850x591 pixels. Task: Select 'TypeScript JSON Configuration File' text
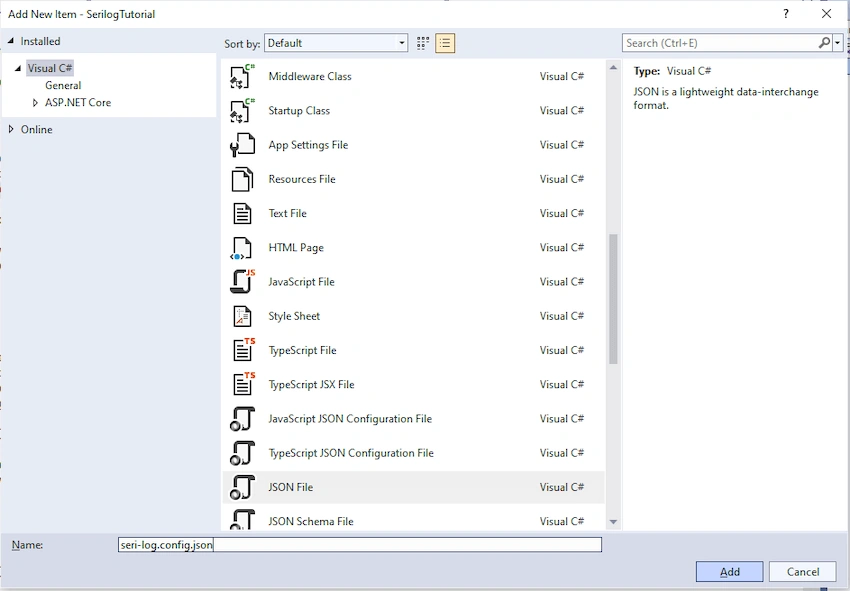point(351,453)
